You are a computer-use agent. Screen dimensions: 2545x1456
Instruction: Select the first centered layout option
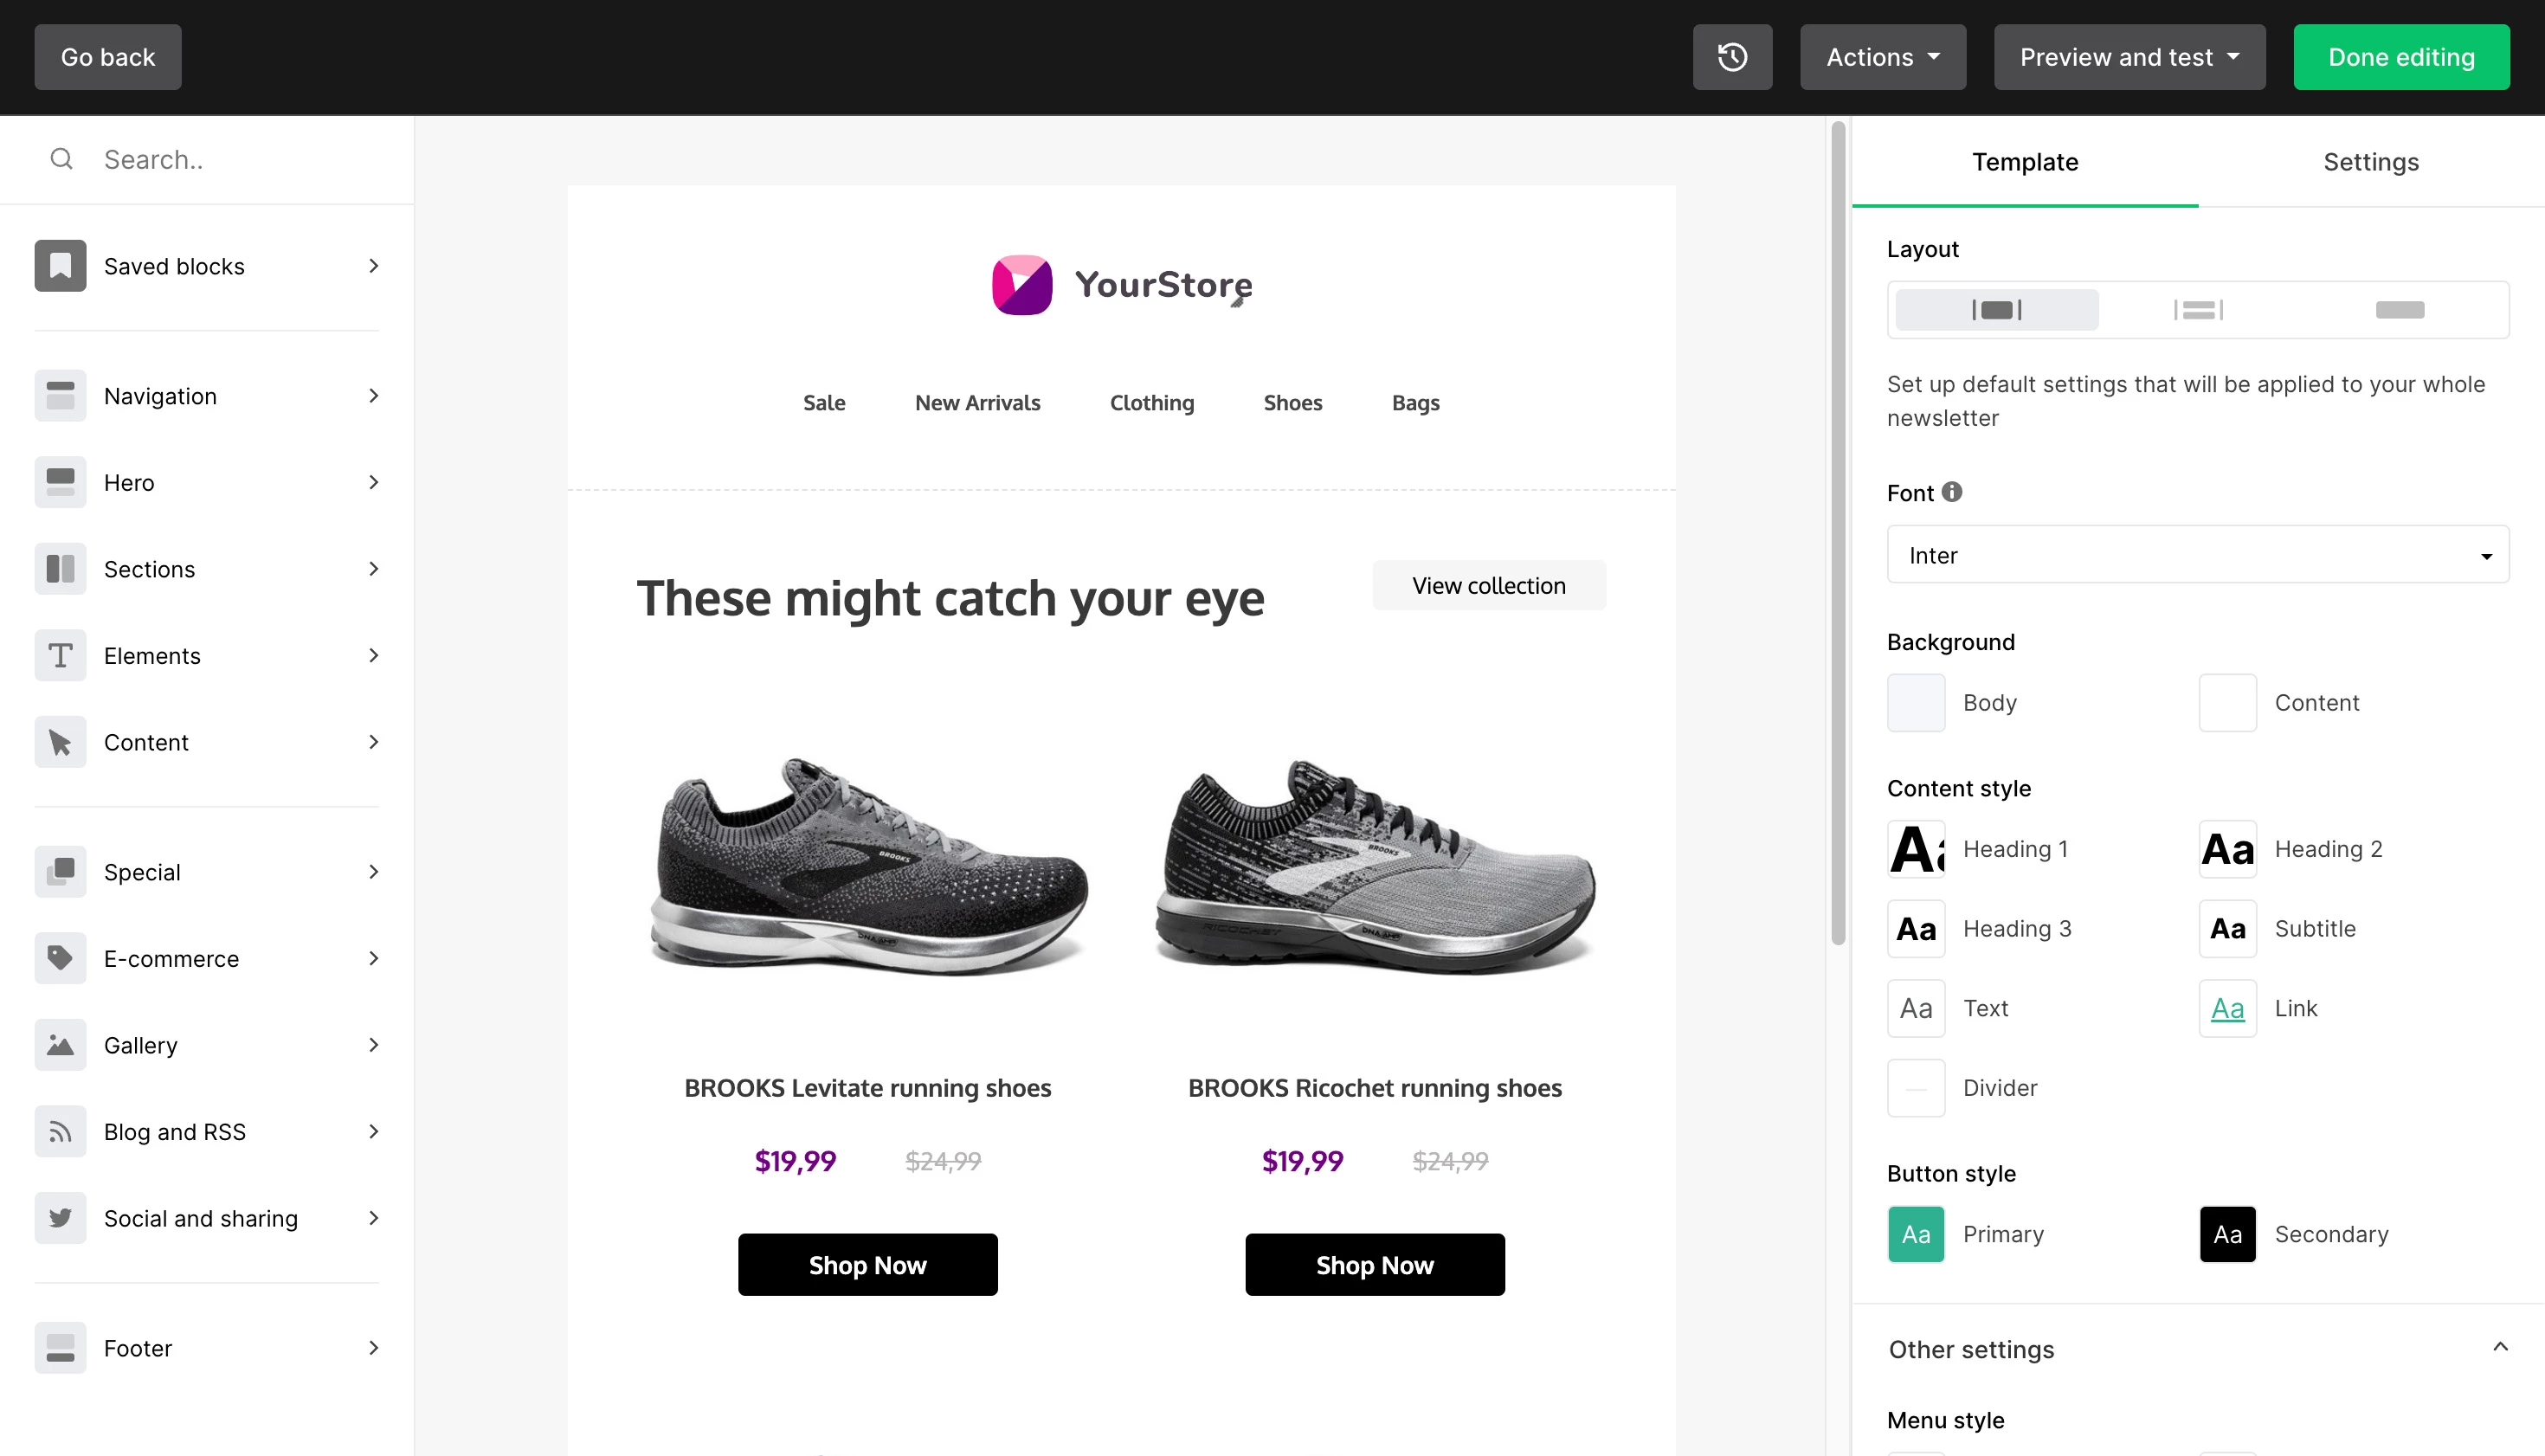pos(1996,310)
